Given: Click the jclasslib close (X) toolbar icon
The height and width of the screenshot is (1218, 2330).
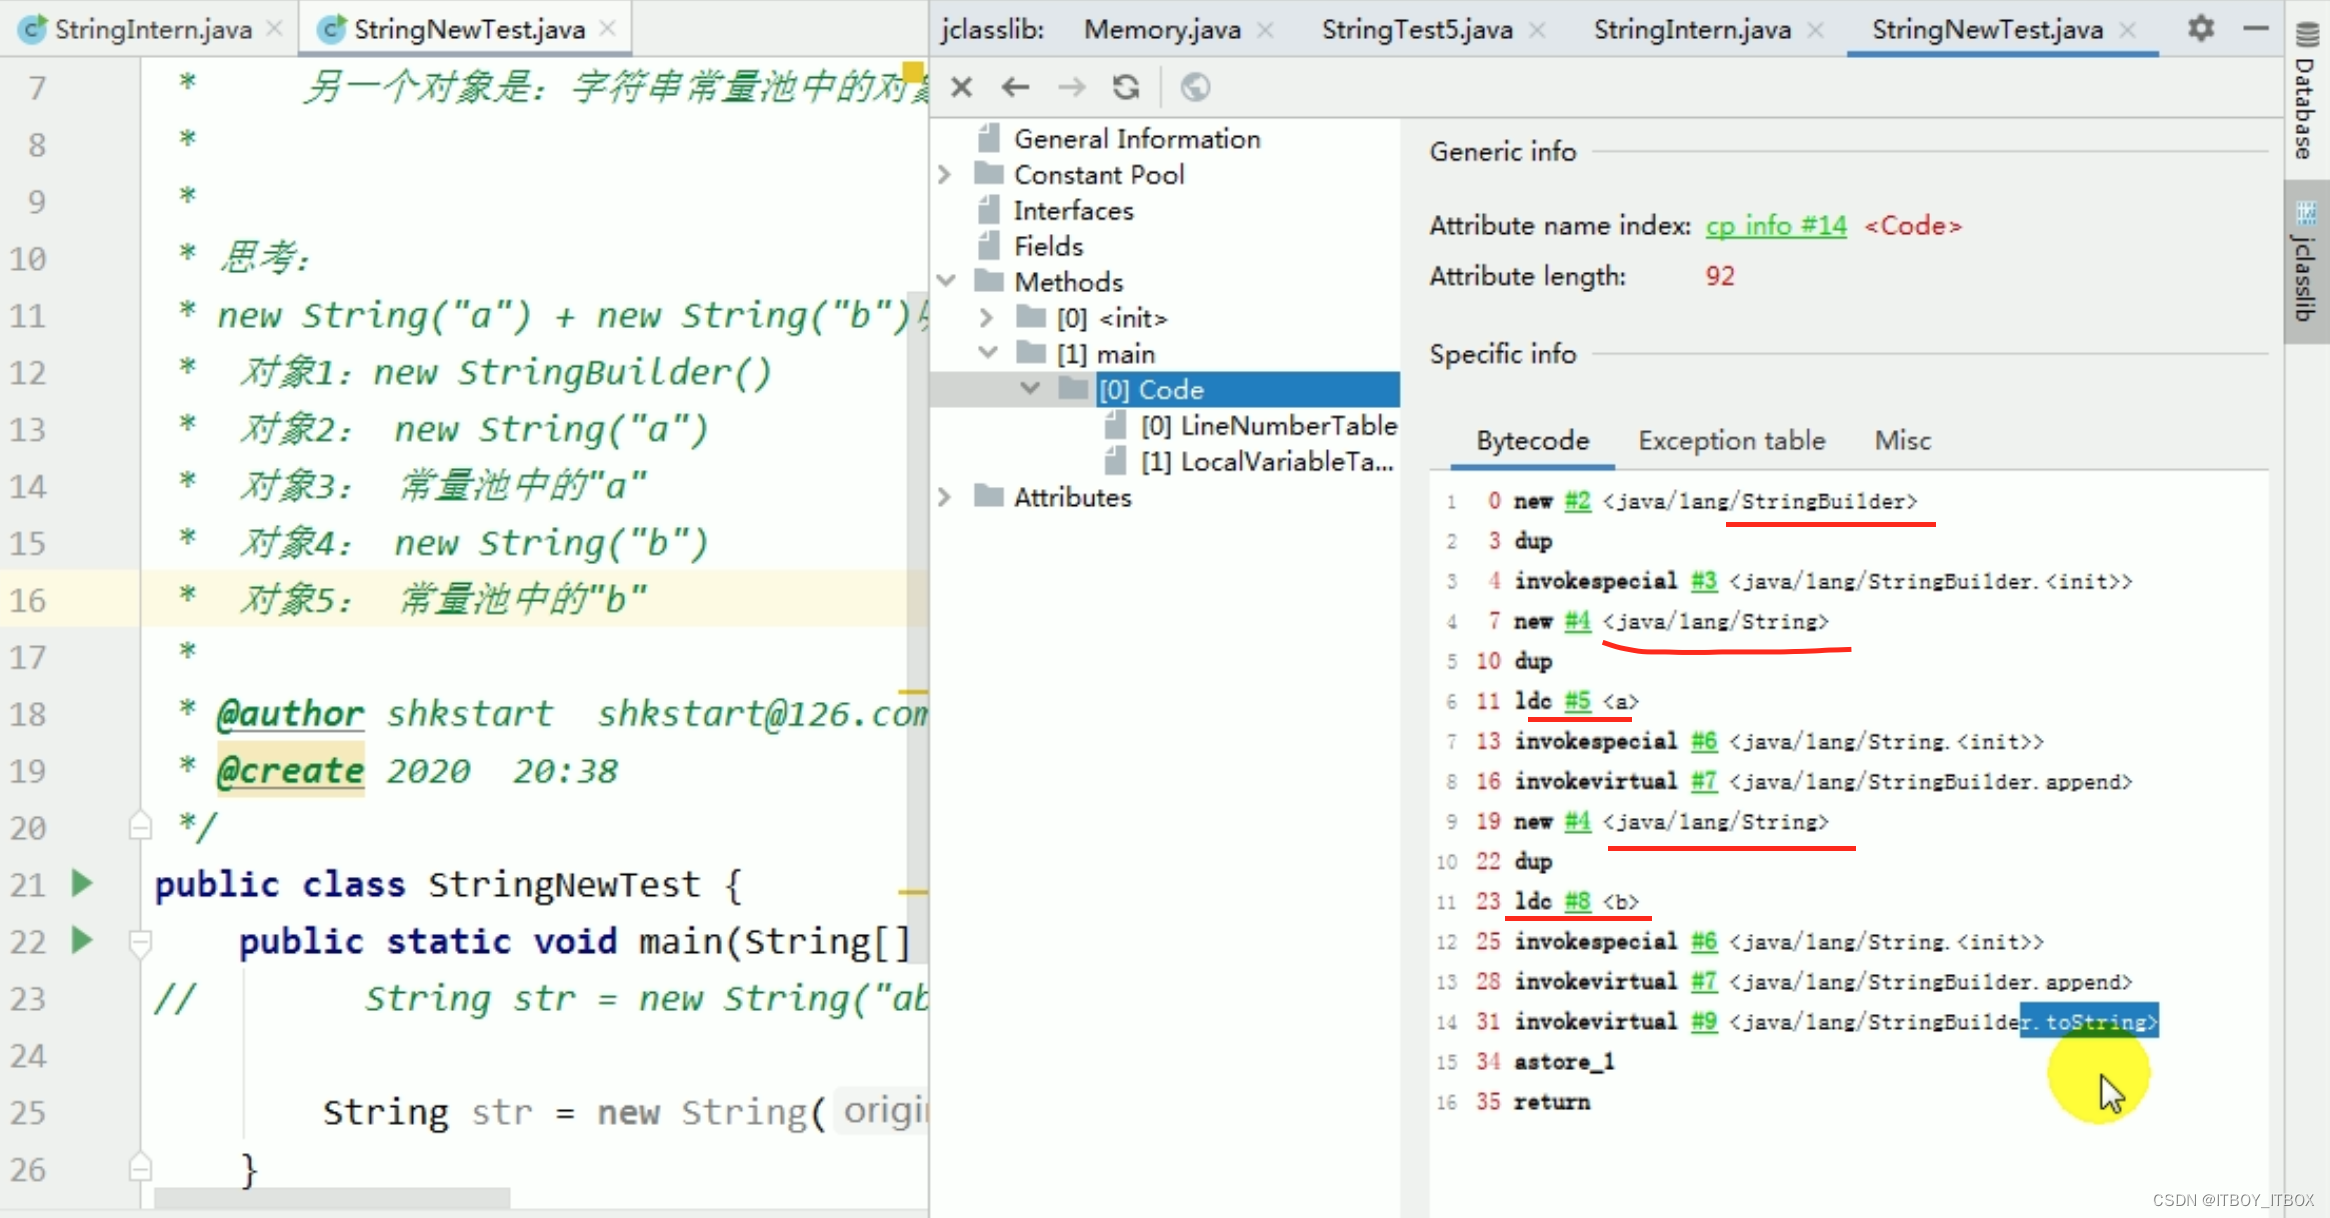Looking at the screenshot, I should tap(961, 88).
